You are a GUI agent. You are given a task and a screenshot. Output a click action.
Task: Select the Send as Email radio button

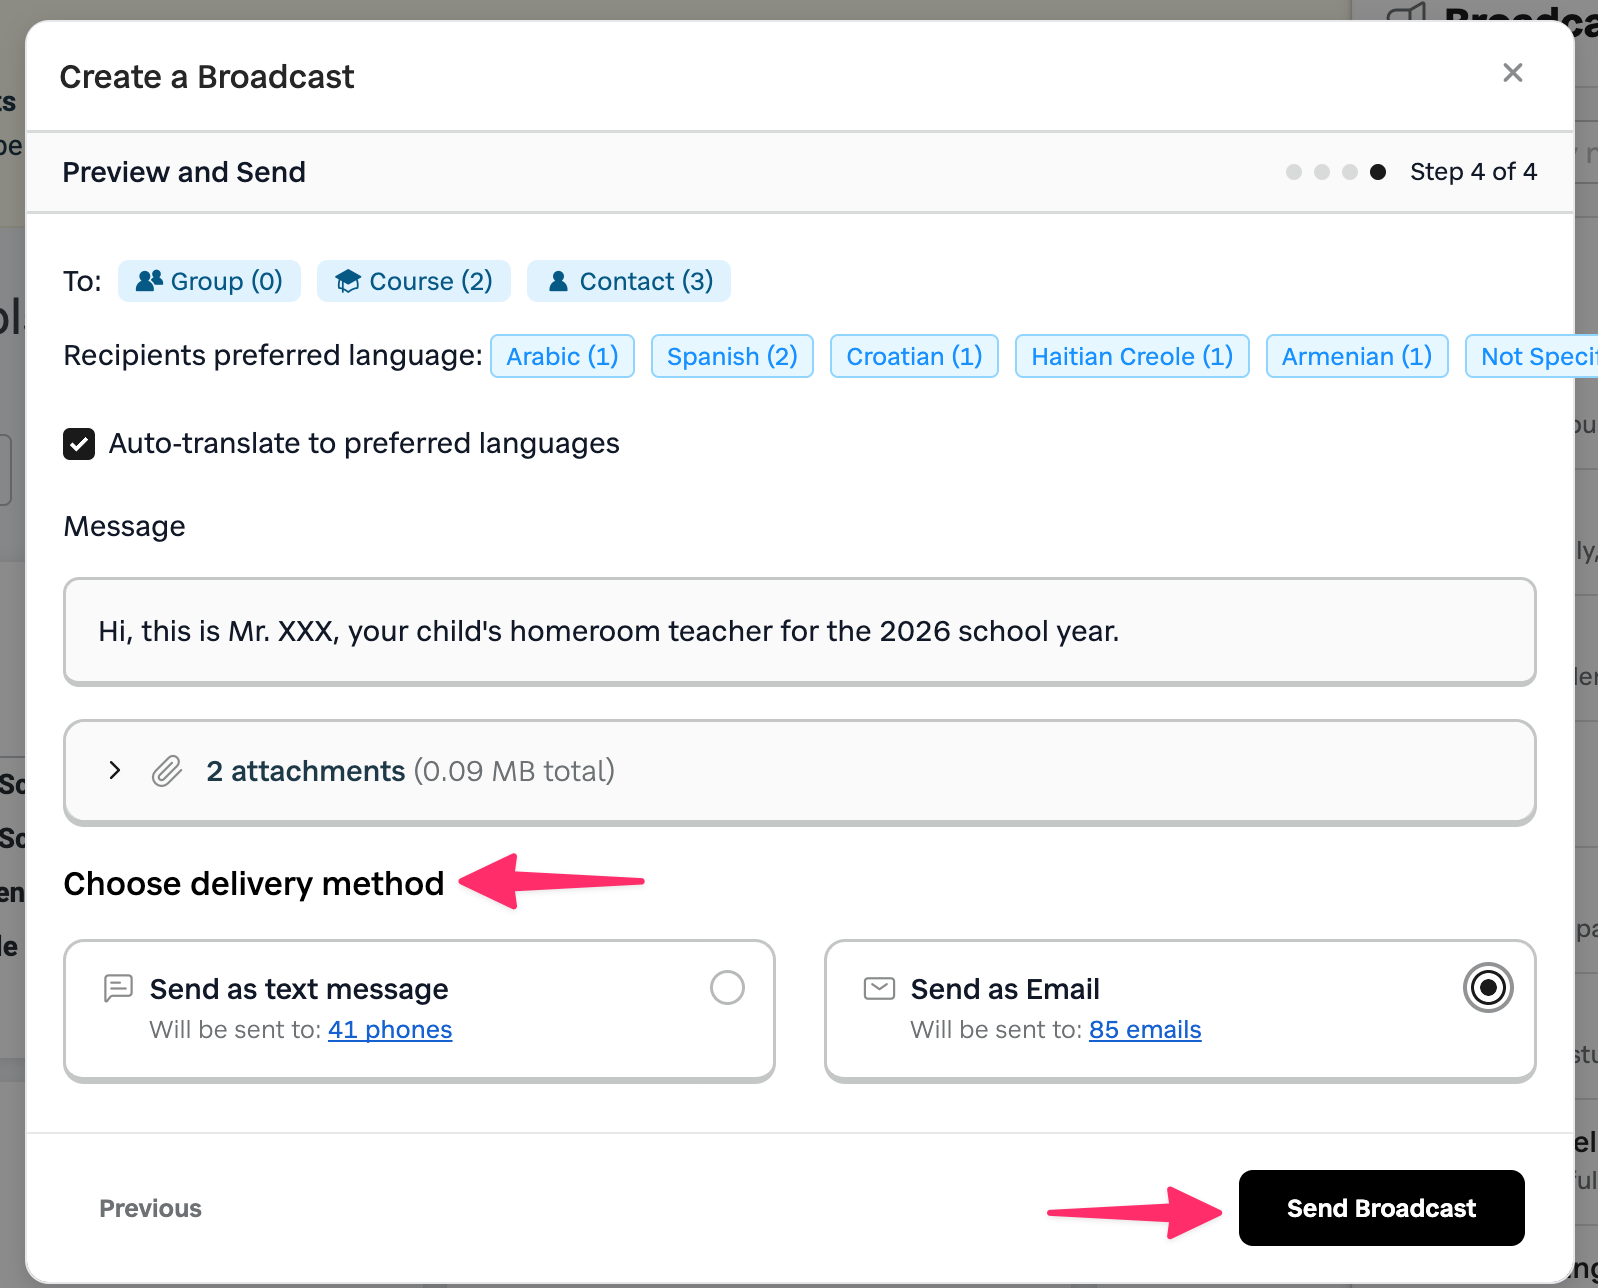pyautogui.click(x=1488, y=988)
